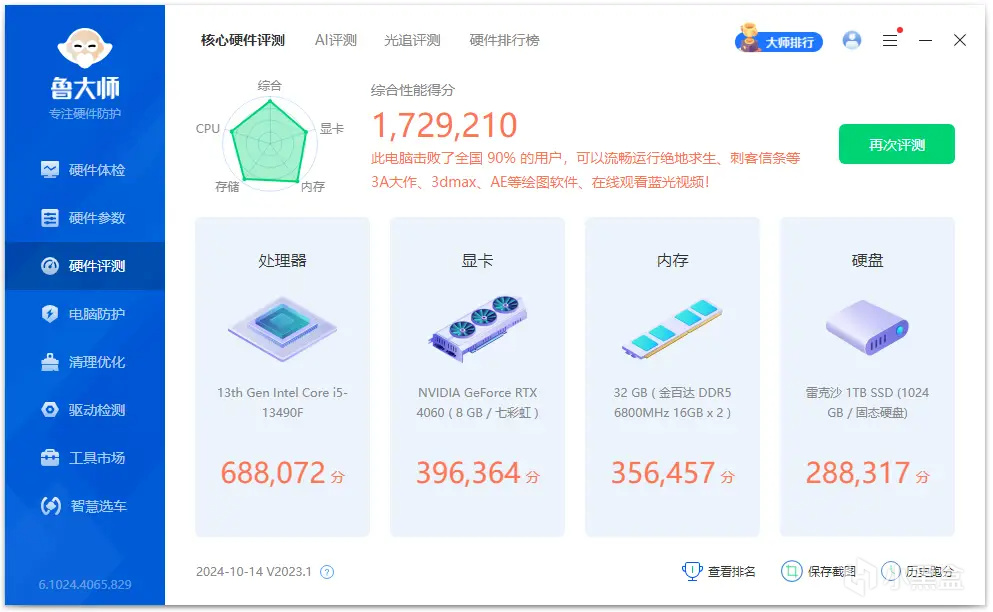
Task: Close the 鲁大师 window
Action: tap(959, 41)
